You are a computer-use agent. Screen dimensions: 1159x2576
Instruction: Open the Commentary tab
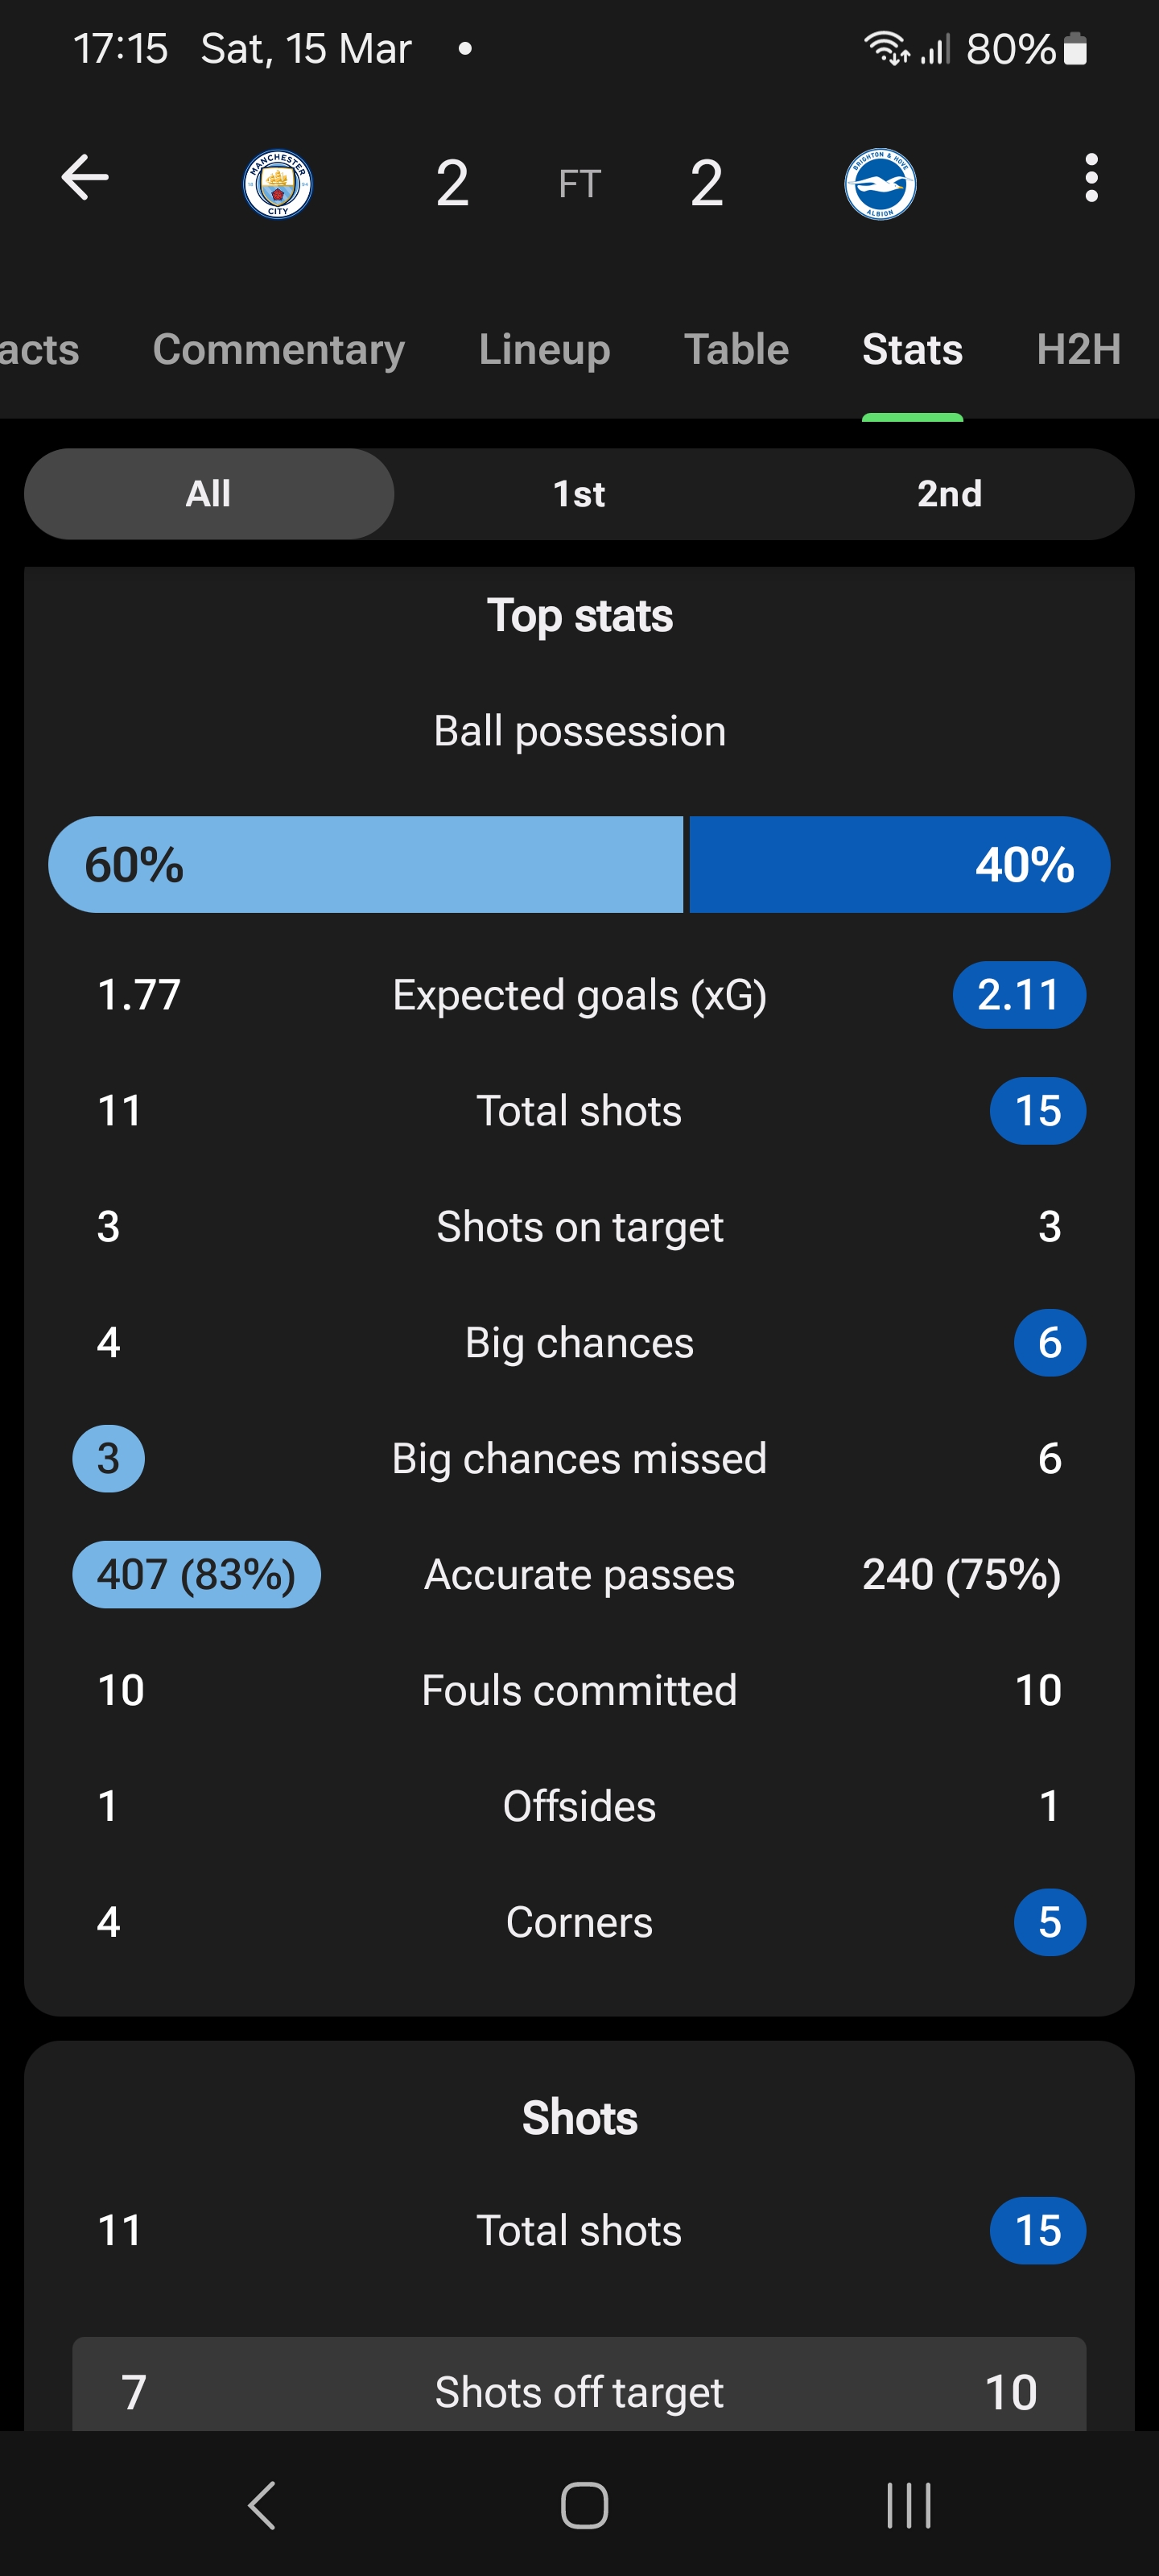point(279,350)
